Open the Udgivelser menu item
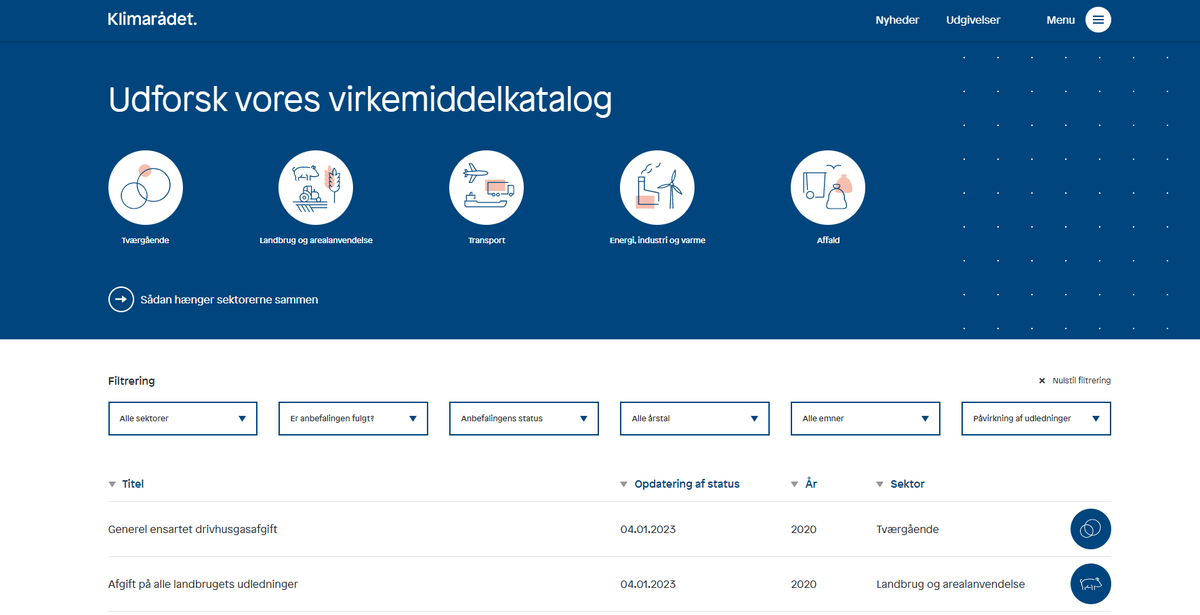This screenshot has height=615, width=1200. pos(972,19)
